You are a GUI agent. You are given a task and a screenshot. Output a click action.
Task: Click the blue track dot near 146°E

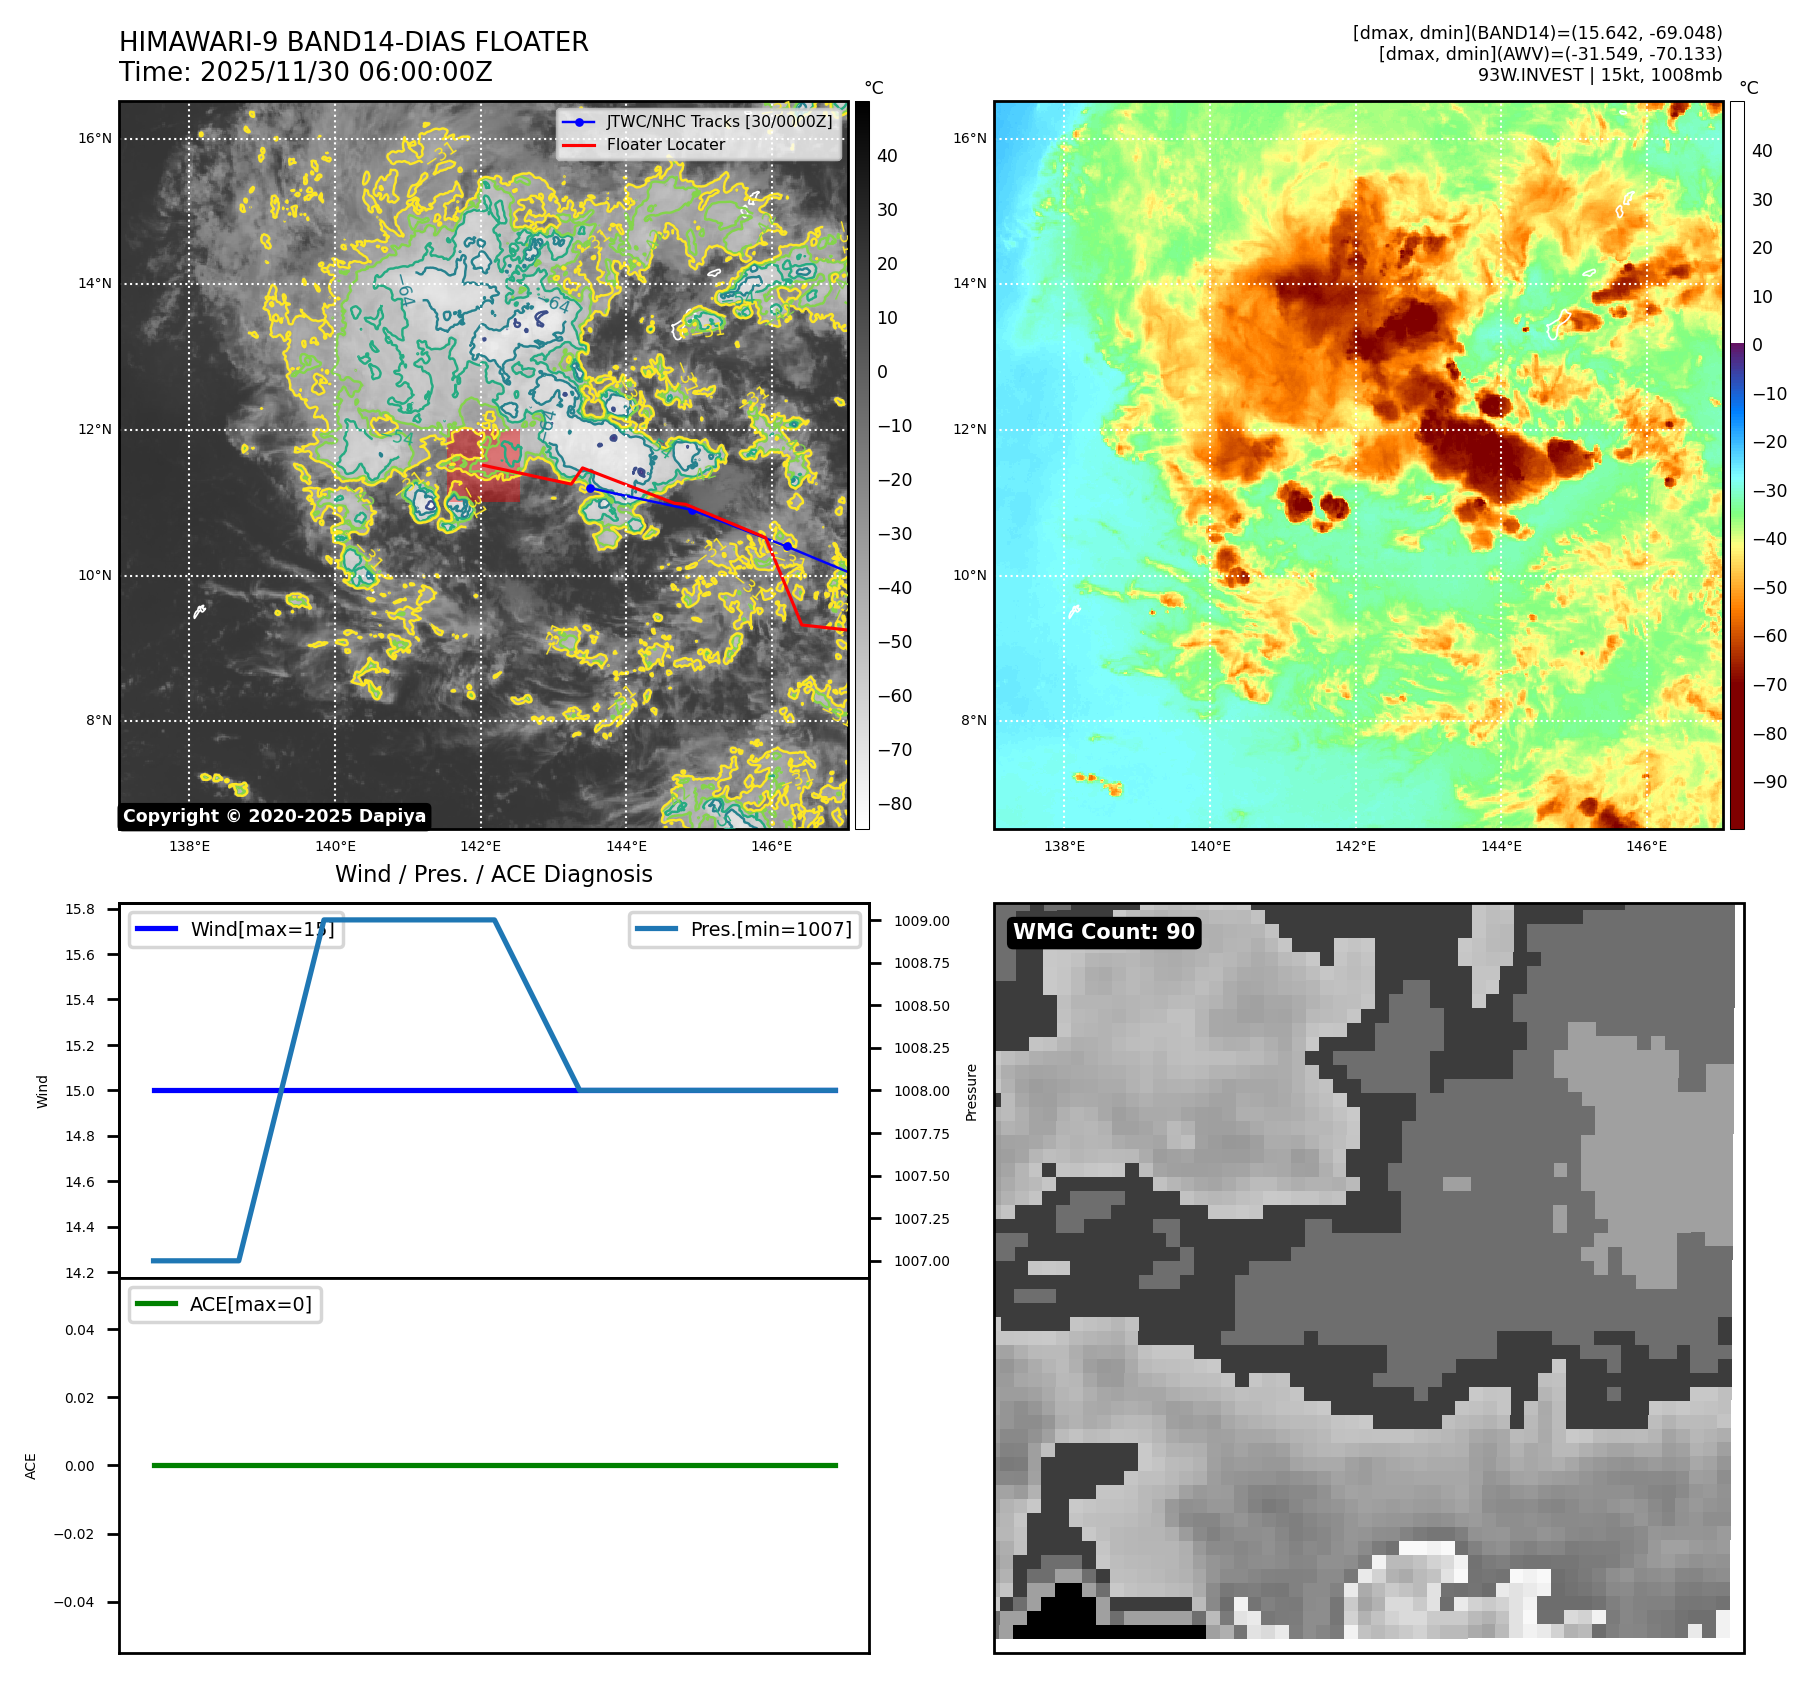pos(788,546)
